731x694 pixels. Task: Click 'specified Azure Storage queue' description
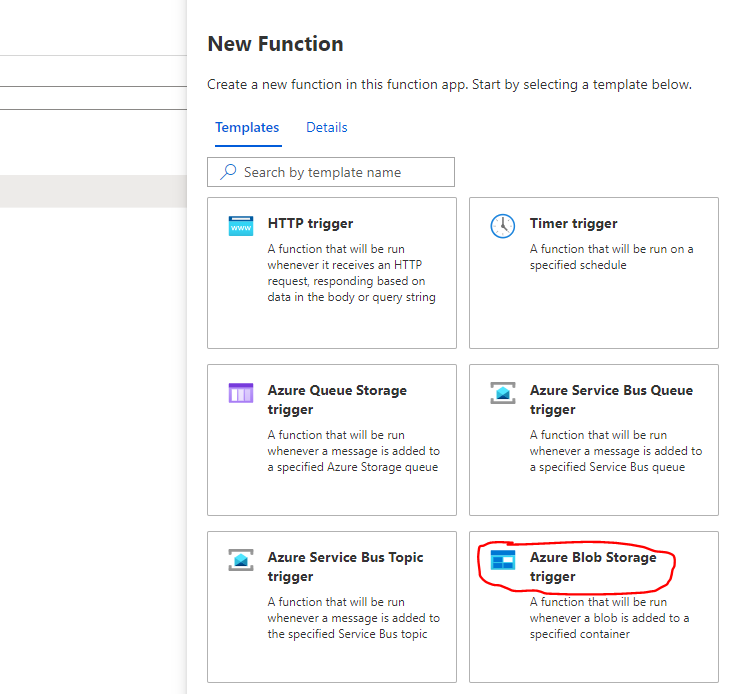pyautogui.click(x=354, y=451)
